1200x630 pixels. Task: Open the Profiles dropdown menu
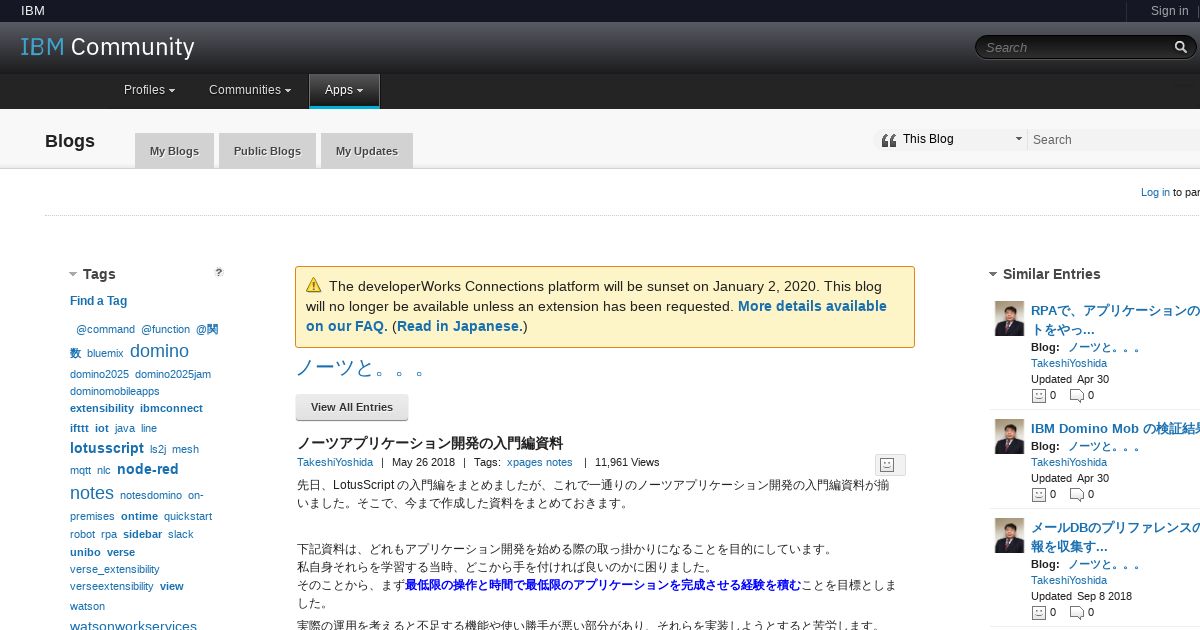coord(149,90)
